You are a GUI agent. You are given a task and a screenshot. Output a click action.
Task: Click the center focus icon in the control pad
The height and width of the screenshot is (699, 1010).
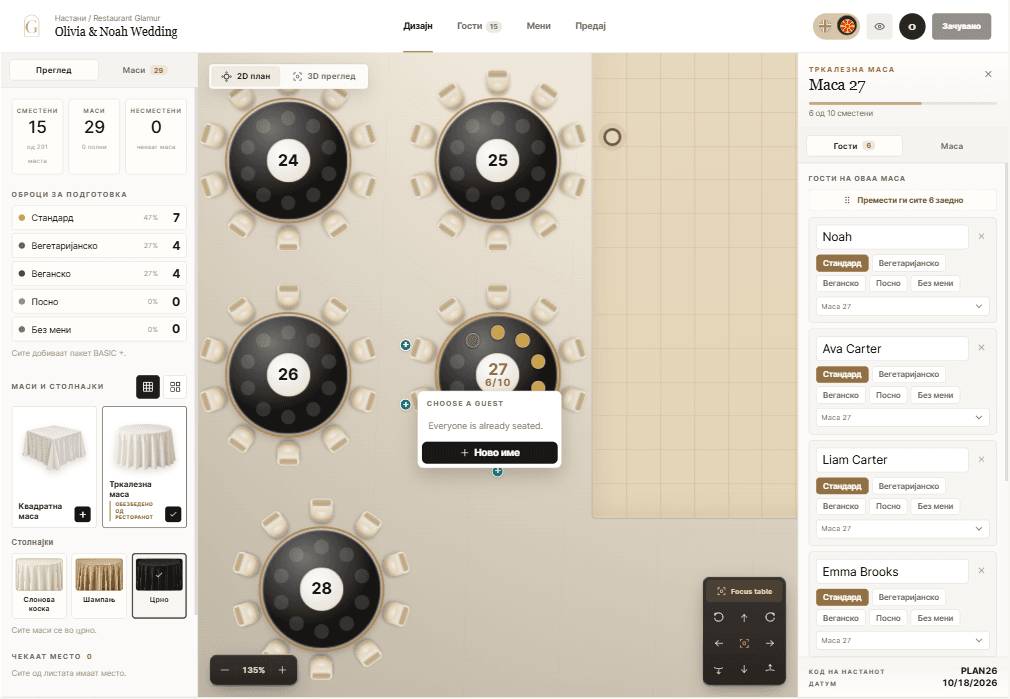(744, 643)
